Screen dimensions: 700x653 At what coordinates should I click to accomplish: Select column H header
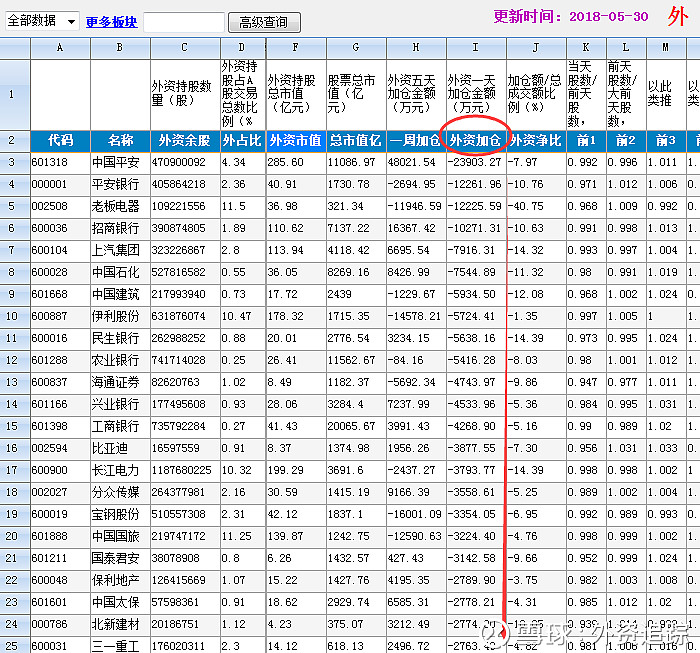pyautogui.click(x=416, y=48)
